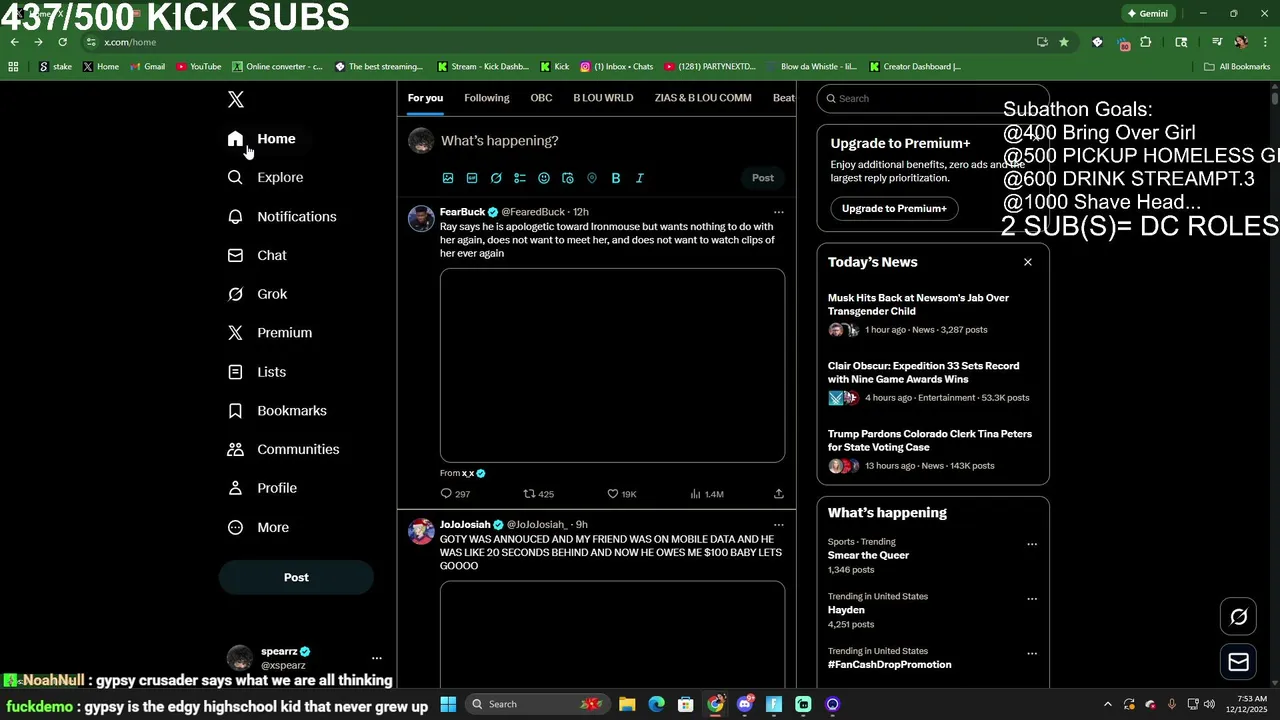Image resolution: width=1280 pixels, height=720 pixels.
Task: Open floating messages button at bottom right
Action: tap(1238, 662)
